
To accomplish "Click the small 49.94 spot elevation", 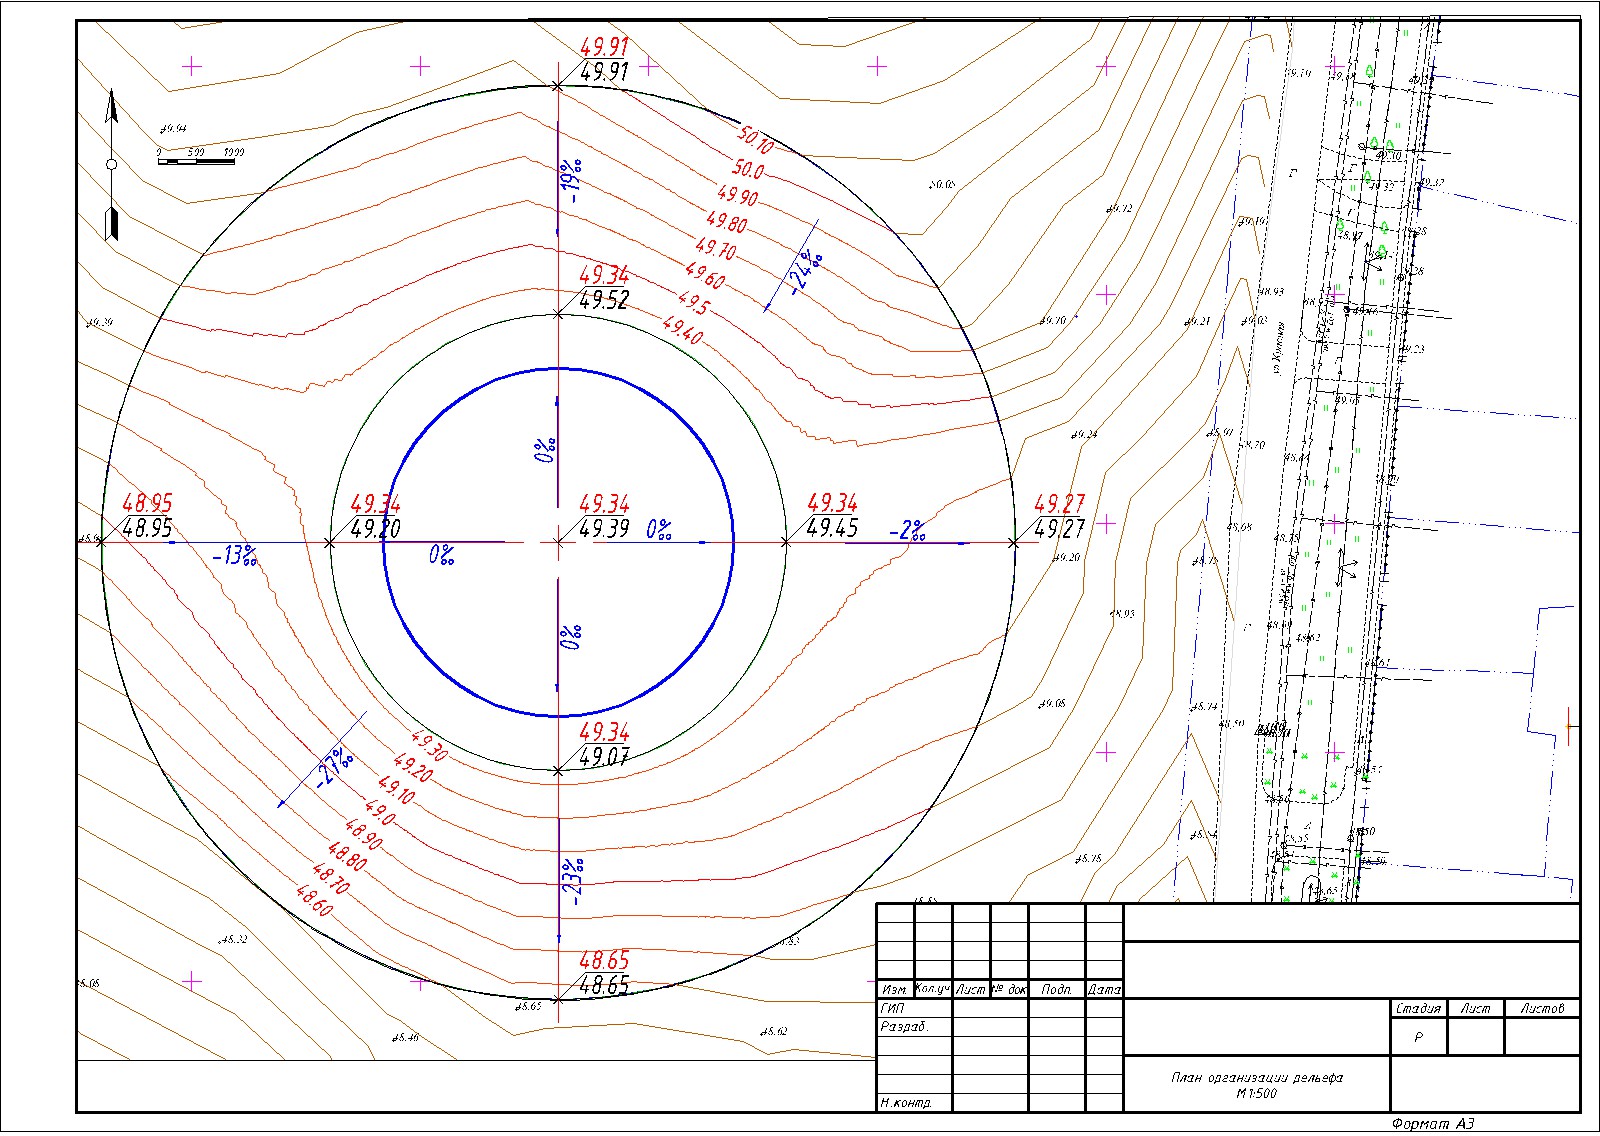I will tap(174, 129).
